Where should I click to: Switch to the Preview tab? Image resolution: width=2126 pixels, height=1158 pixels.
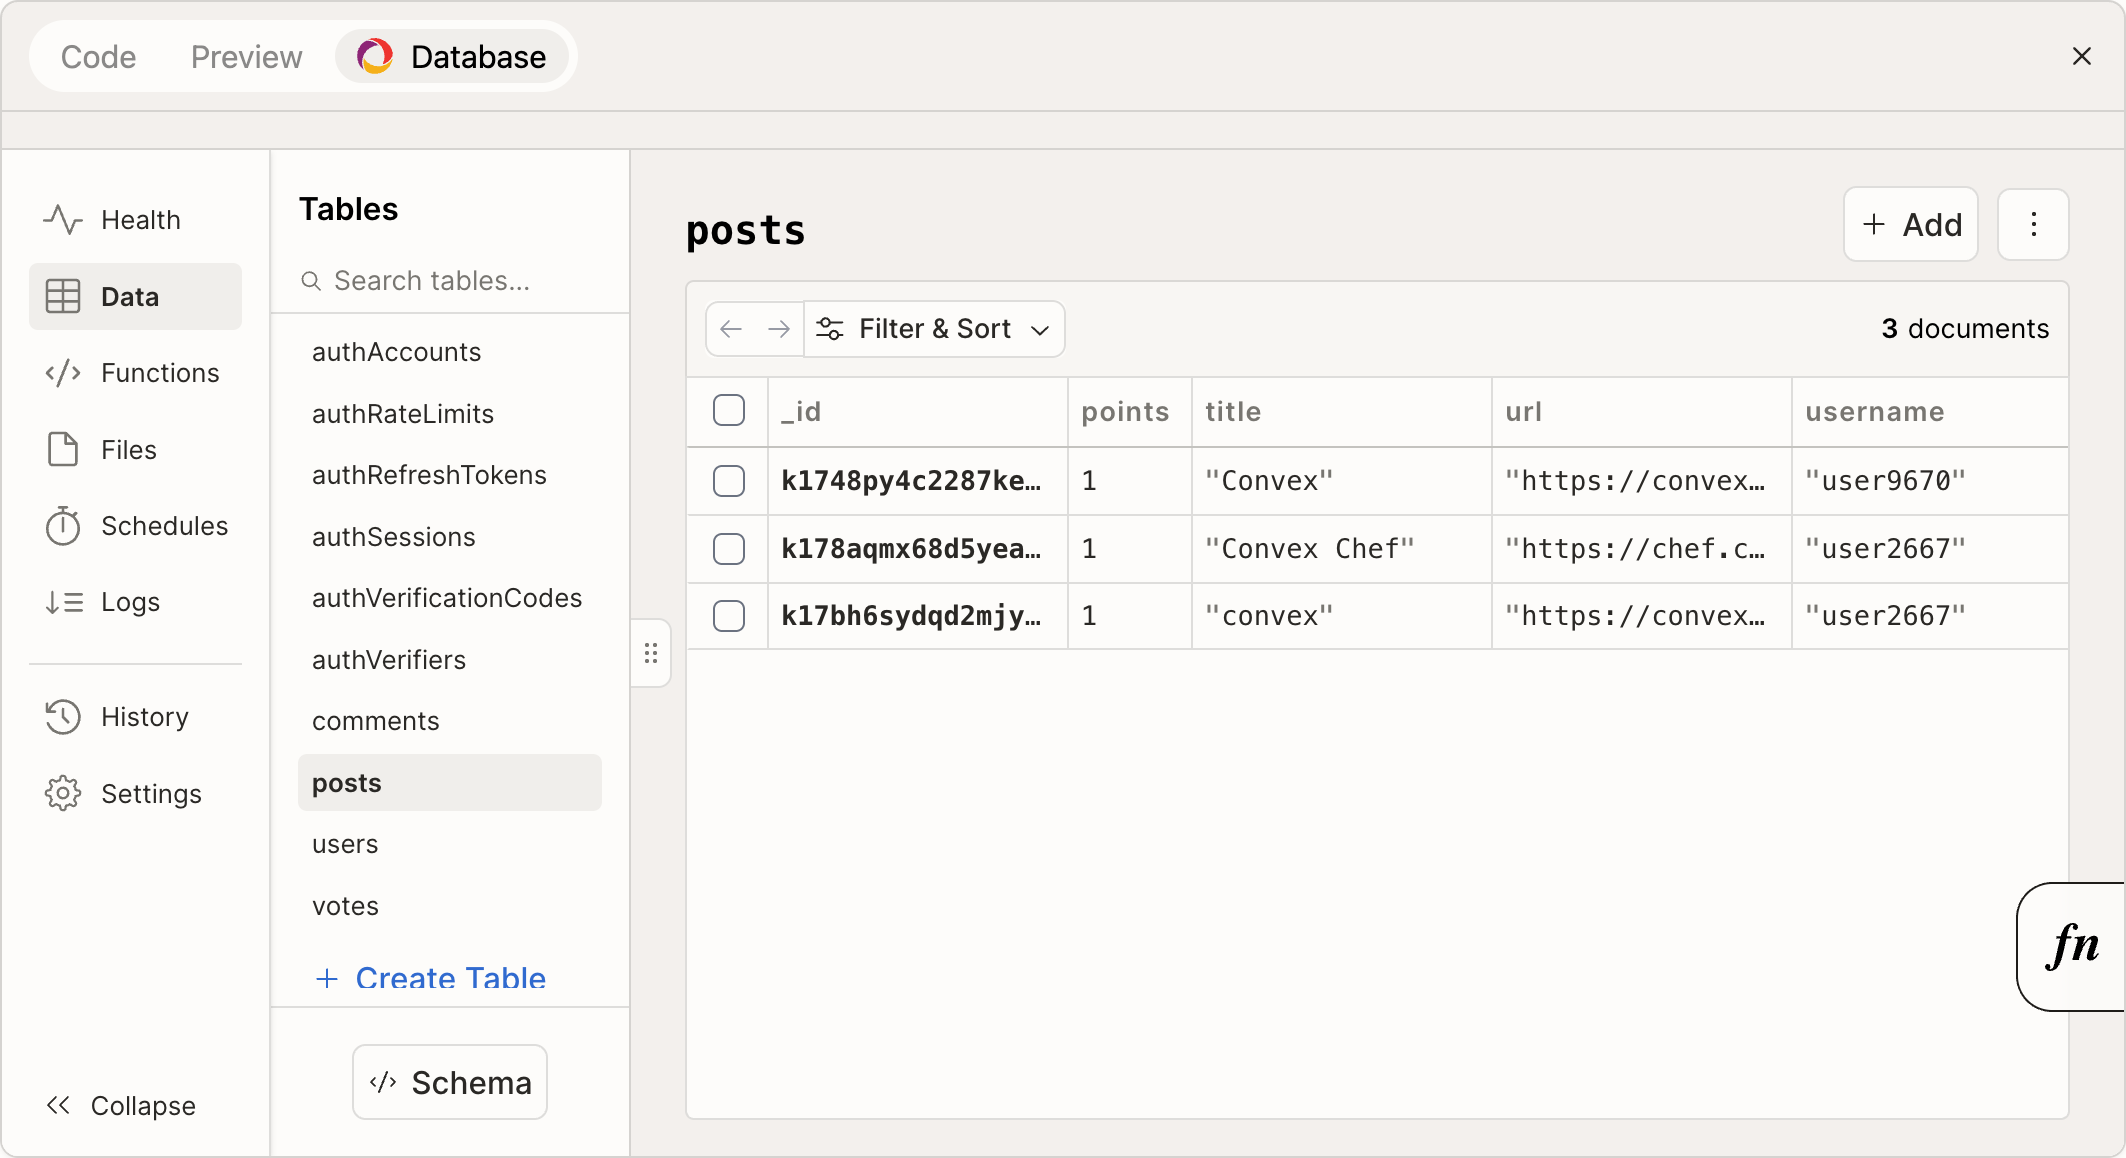tap(246, 57)
